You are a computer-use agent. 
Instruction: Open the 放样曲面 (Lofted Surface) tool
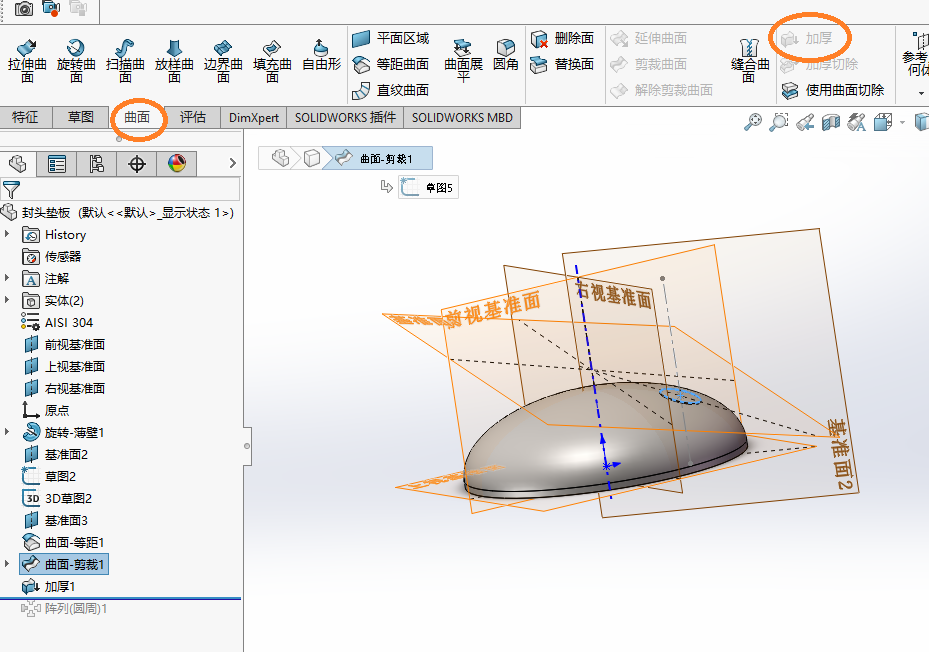point(173,58)
